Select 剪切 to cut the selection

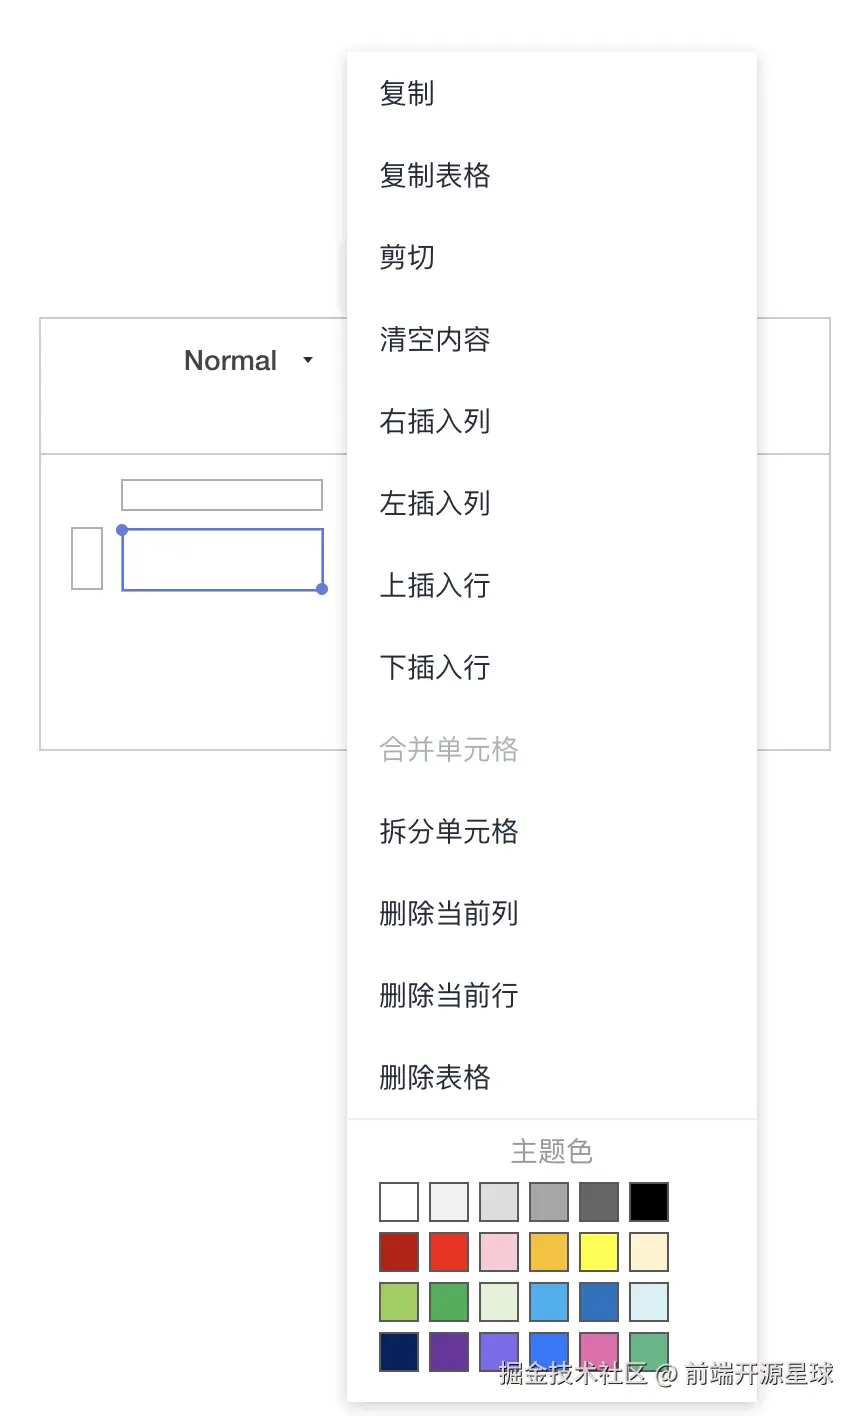tap(406, 257)
